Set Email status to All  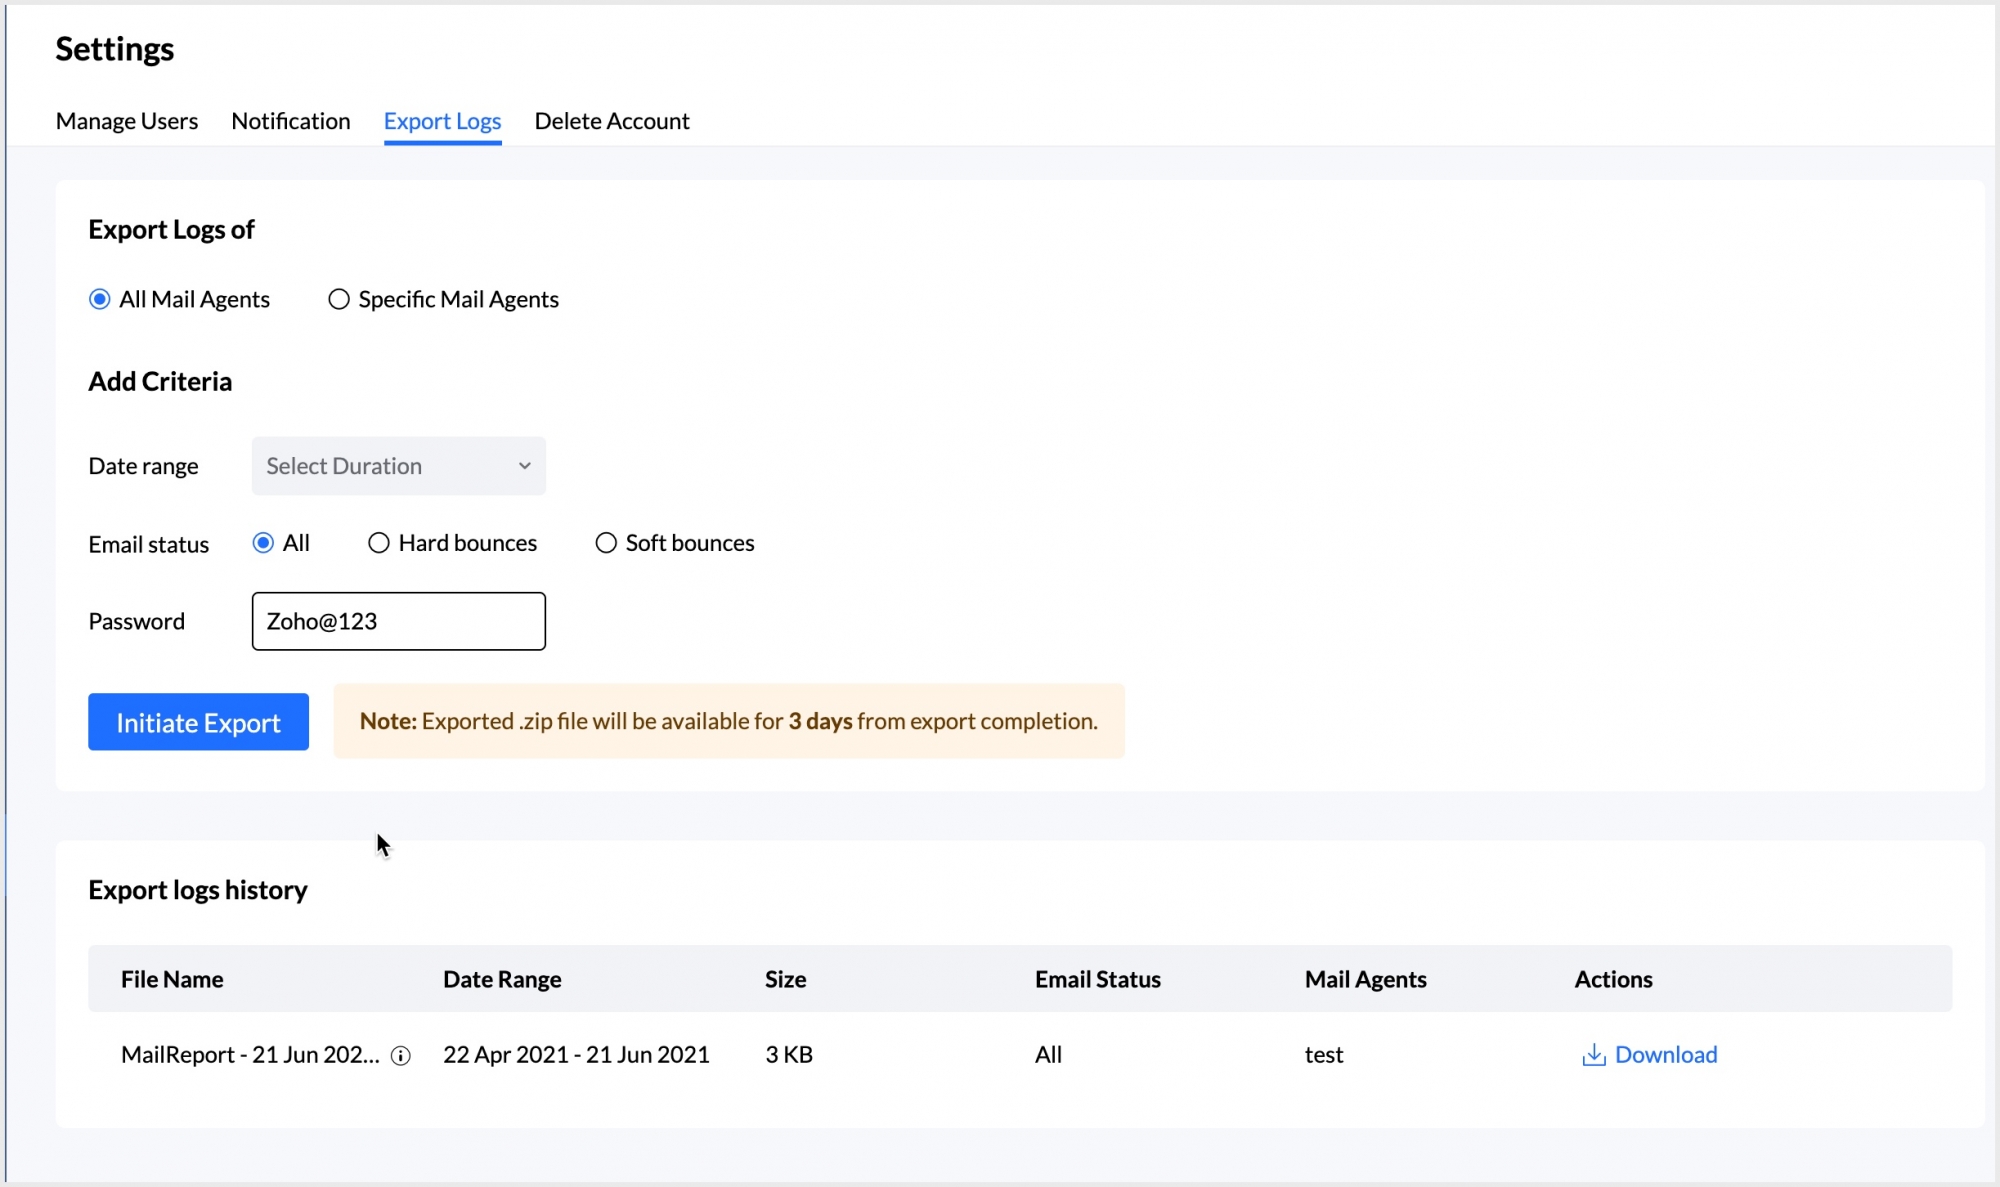[x=263, y=543]
